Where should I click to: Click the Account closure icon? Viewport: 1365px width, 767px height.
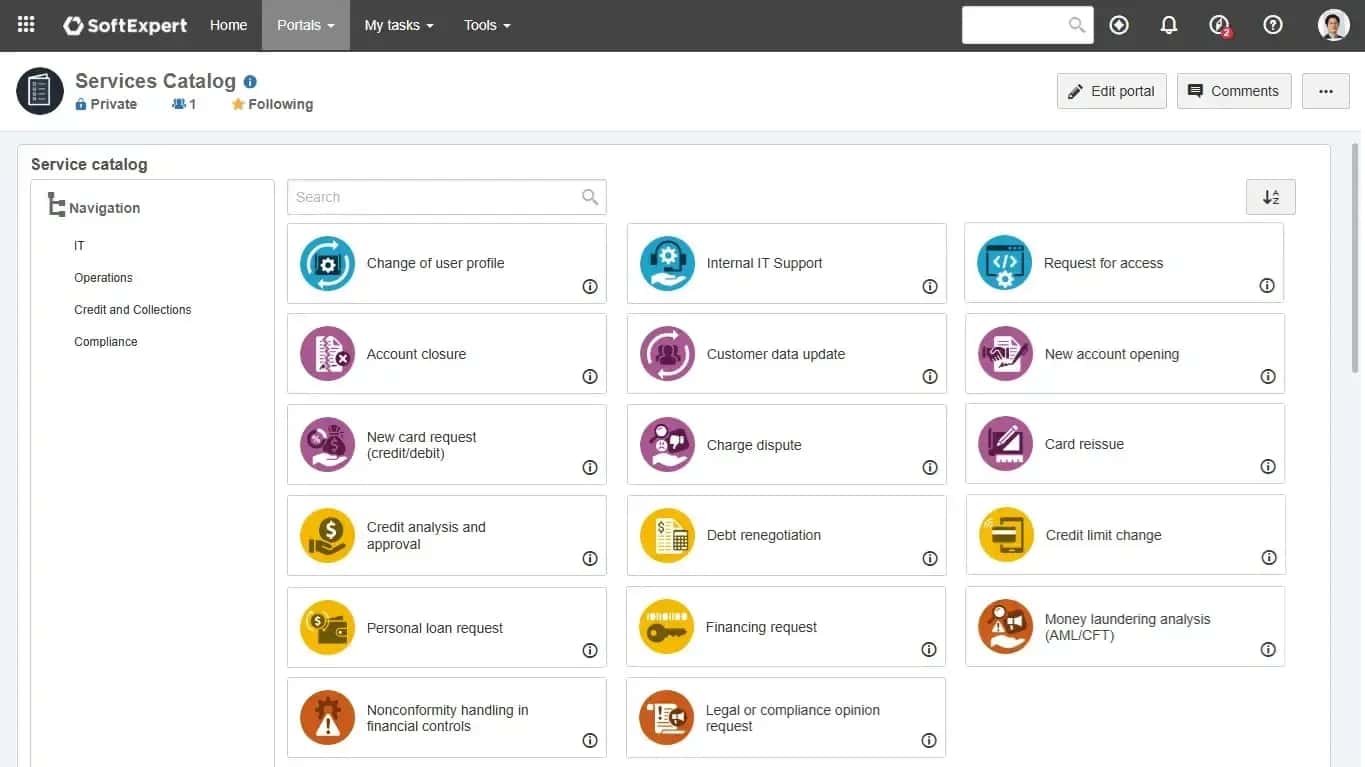328,354
